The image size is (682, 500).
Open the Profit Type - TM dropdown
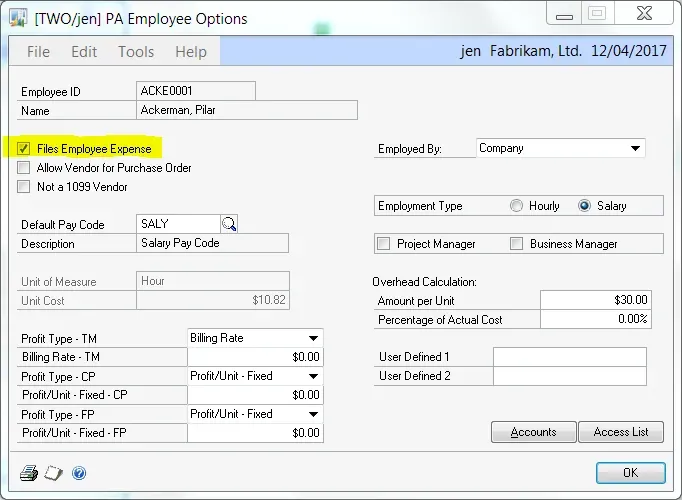pos(313,338)
